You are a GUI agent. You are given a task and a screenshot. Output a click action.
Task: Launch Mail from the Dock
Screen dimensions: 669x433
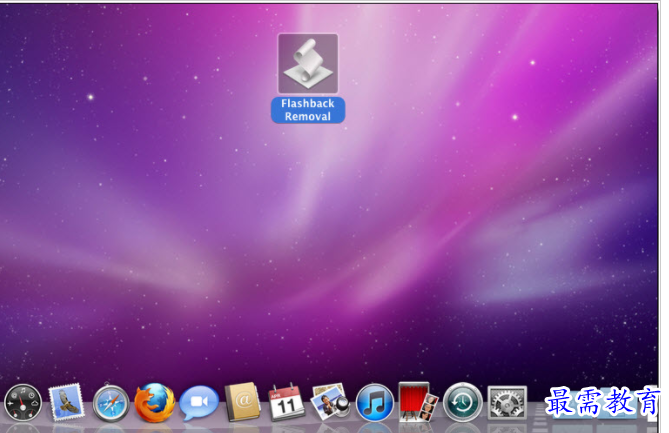tap(66, 403)
